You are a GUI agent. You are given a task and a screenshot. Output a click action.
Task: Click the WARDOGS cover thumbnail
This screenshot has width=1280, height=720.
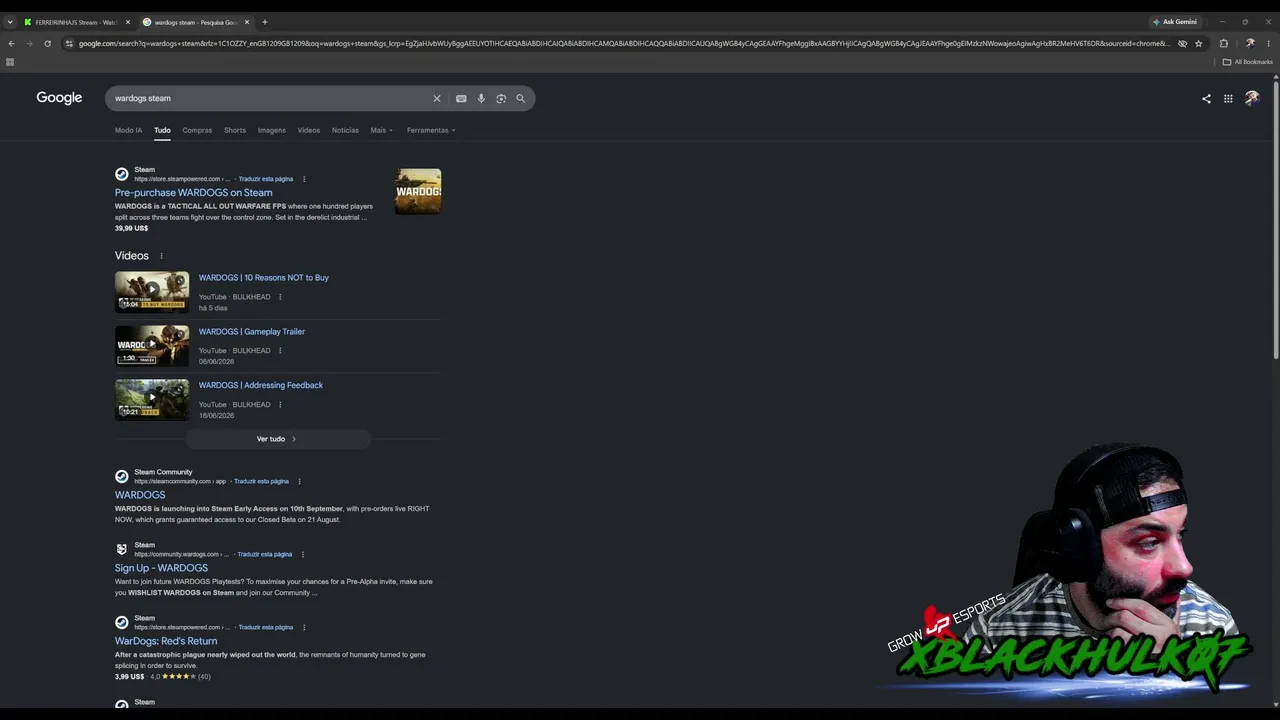point(418,191)
